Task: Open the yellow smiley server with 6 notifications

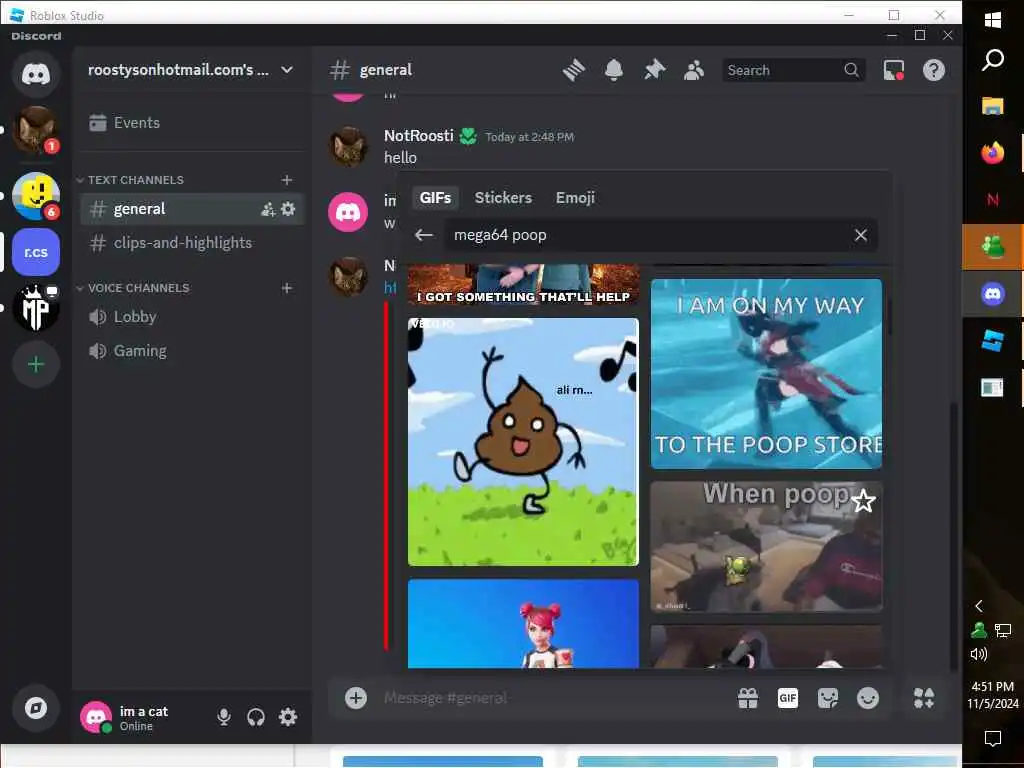Action: pyautogui.click(x=36, y=196)
